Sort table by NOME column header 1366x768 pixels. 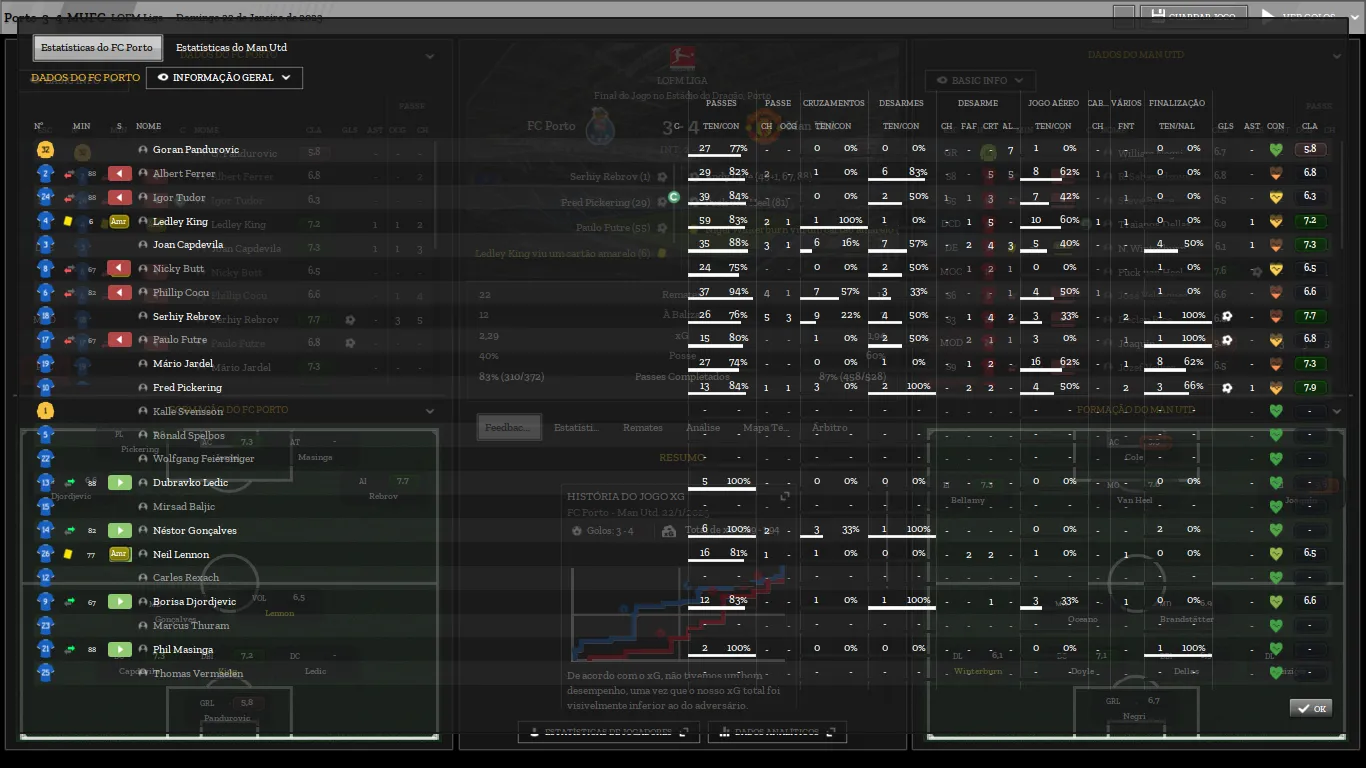coord(149,127)
